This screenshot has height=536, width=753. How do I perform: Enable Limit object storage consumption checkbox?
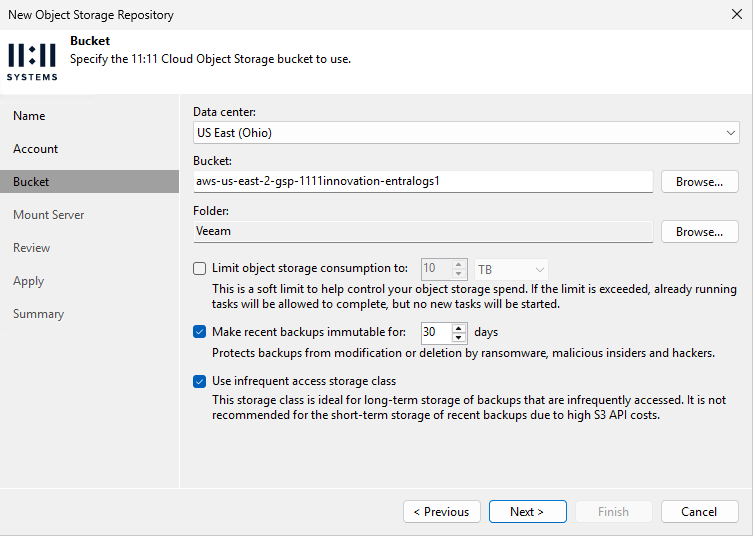(x=199, y=268)
